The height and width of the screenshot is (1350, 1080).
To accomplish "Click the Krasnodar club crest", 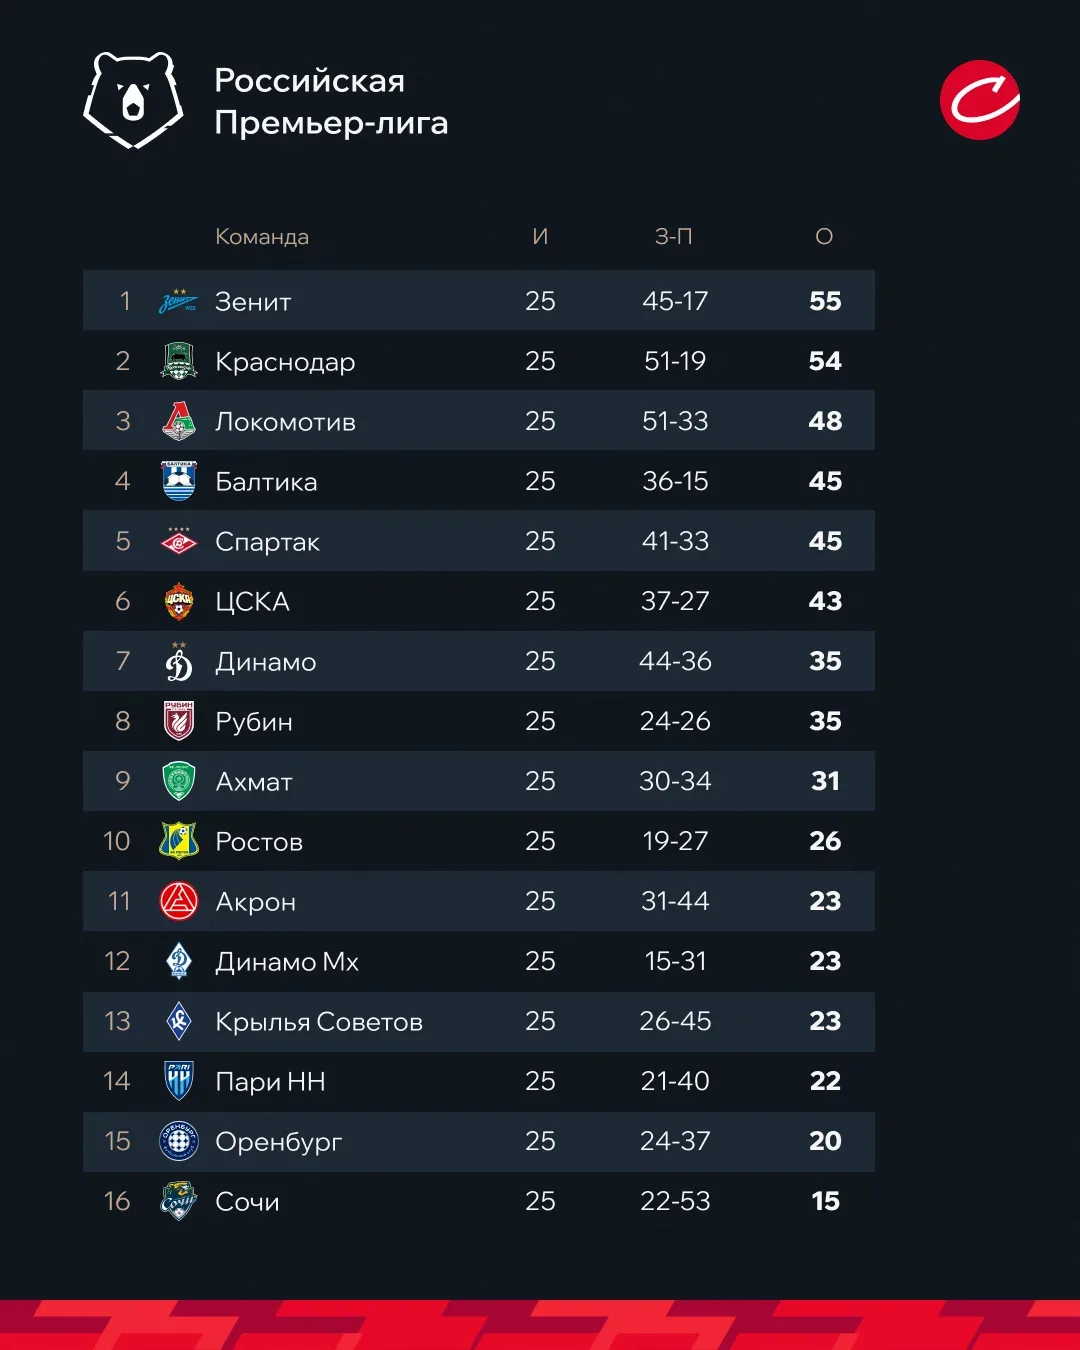I will click(179, 361).
